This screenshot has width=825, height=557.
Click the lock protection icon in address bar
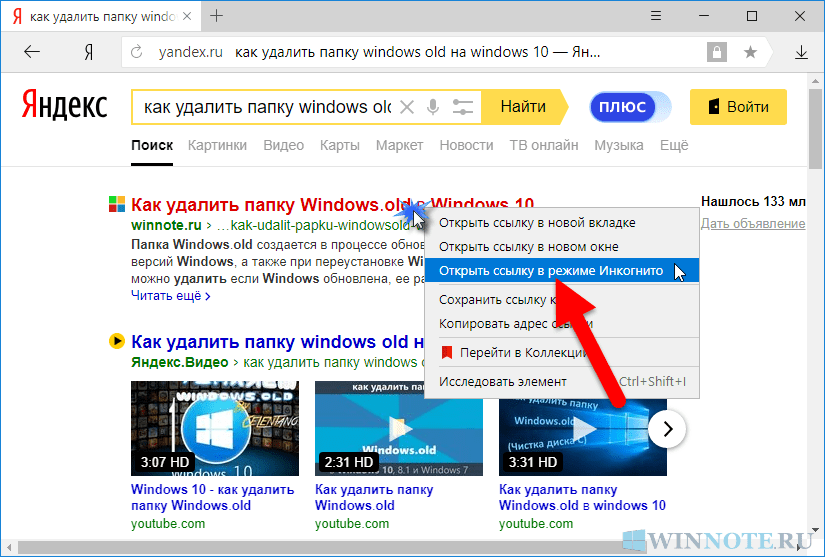coord(716,52)
